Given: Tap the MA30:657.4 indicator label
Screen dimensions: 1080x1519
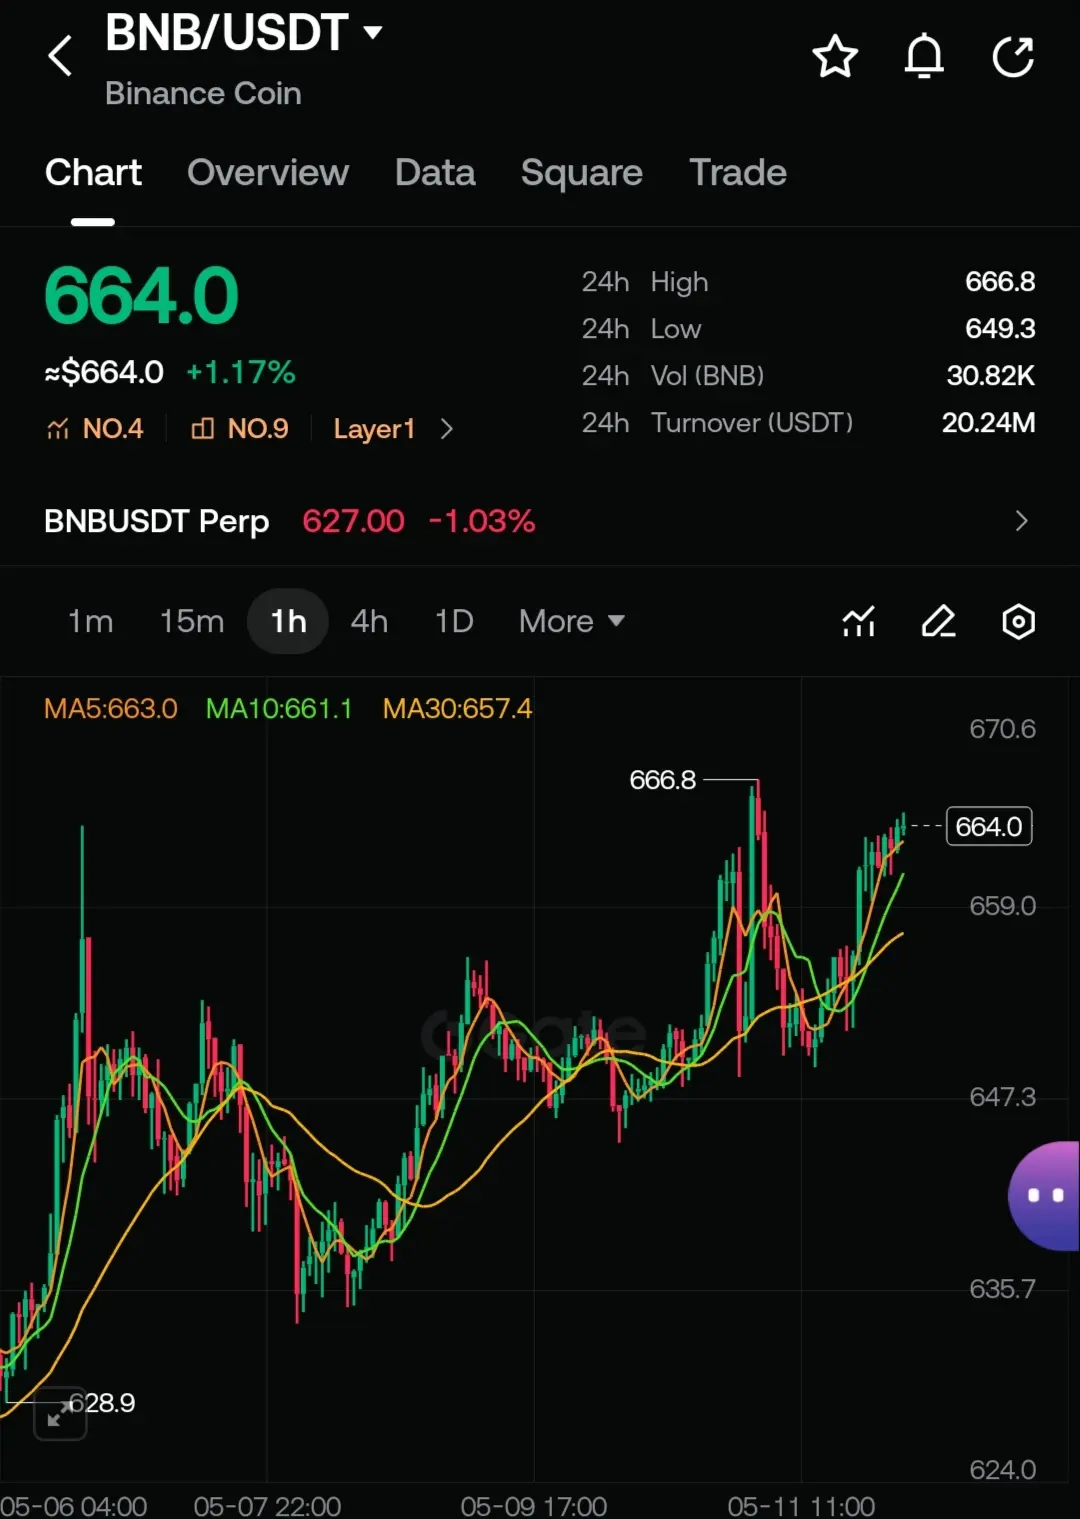Looking at the screenshot, I should (457, 709).
